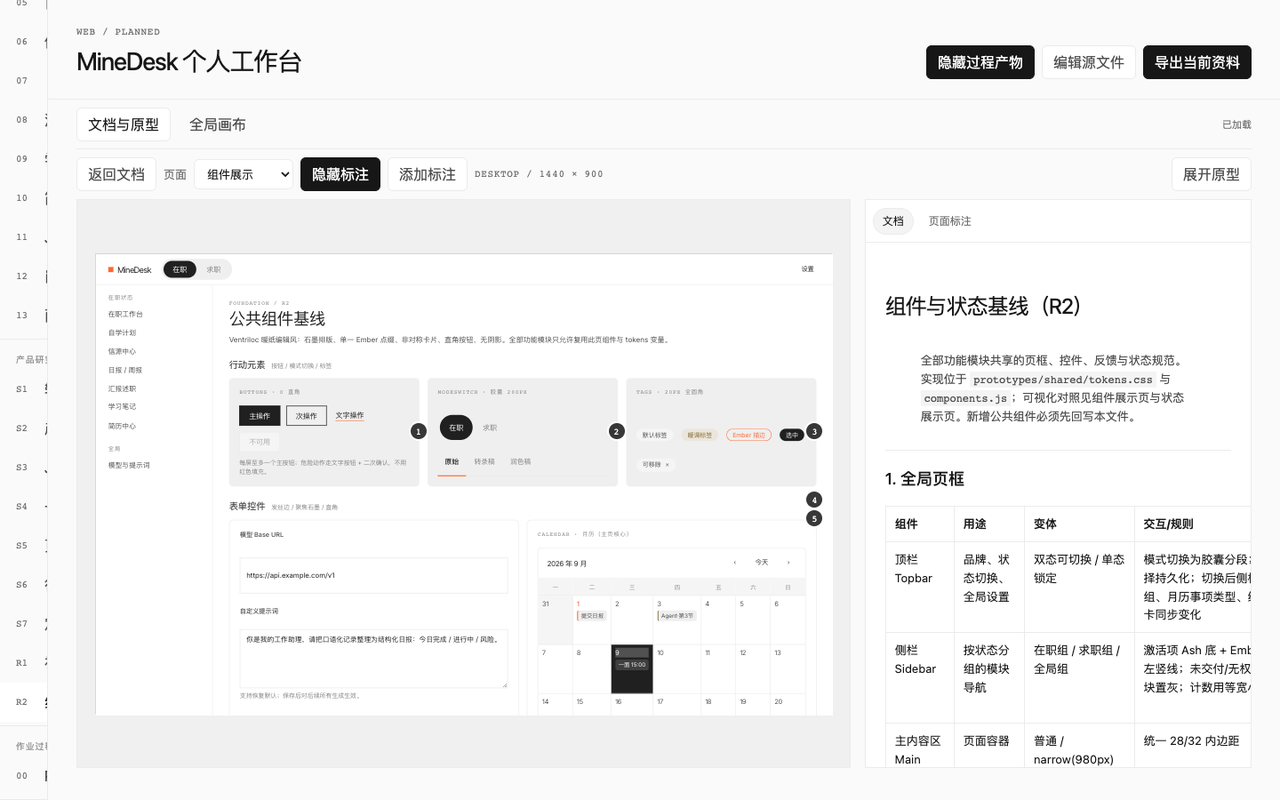Select the 提交日报 calendar event

point(591,616)
